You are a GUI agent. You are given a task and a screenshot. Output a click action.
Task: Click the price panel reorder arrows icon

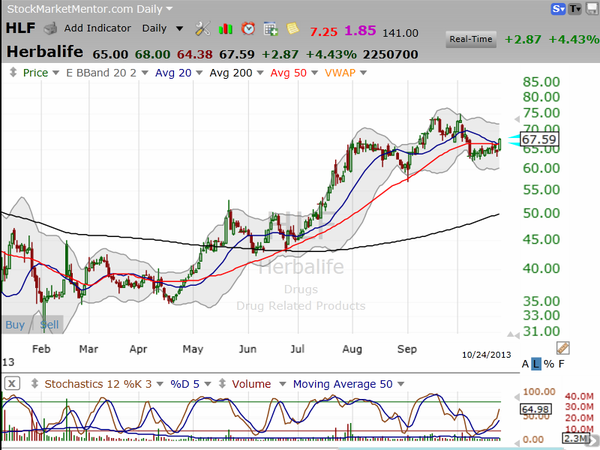pyautogui.click(x=13, y=72)
